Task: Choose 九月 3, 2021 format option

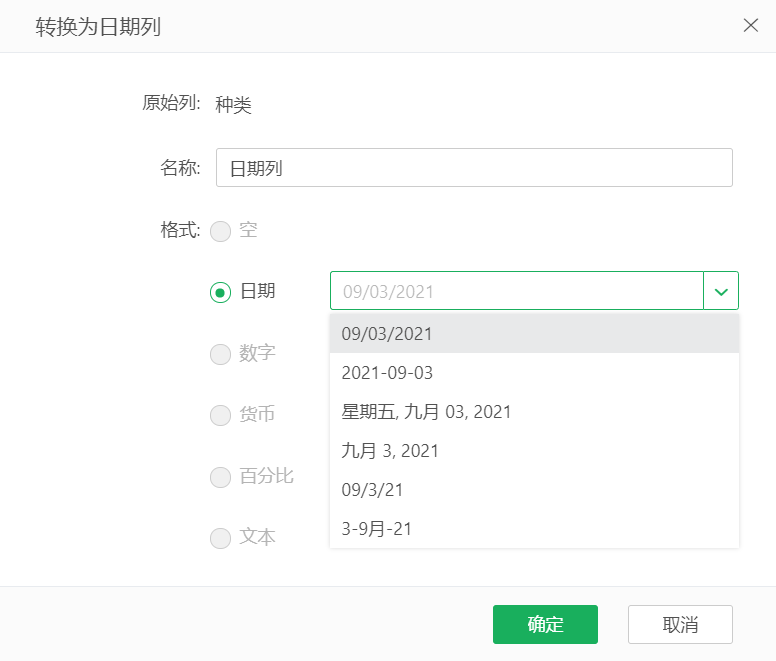Action: click(534, 451)
